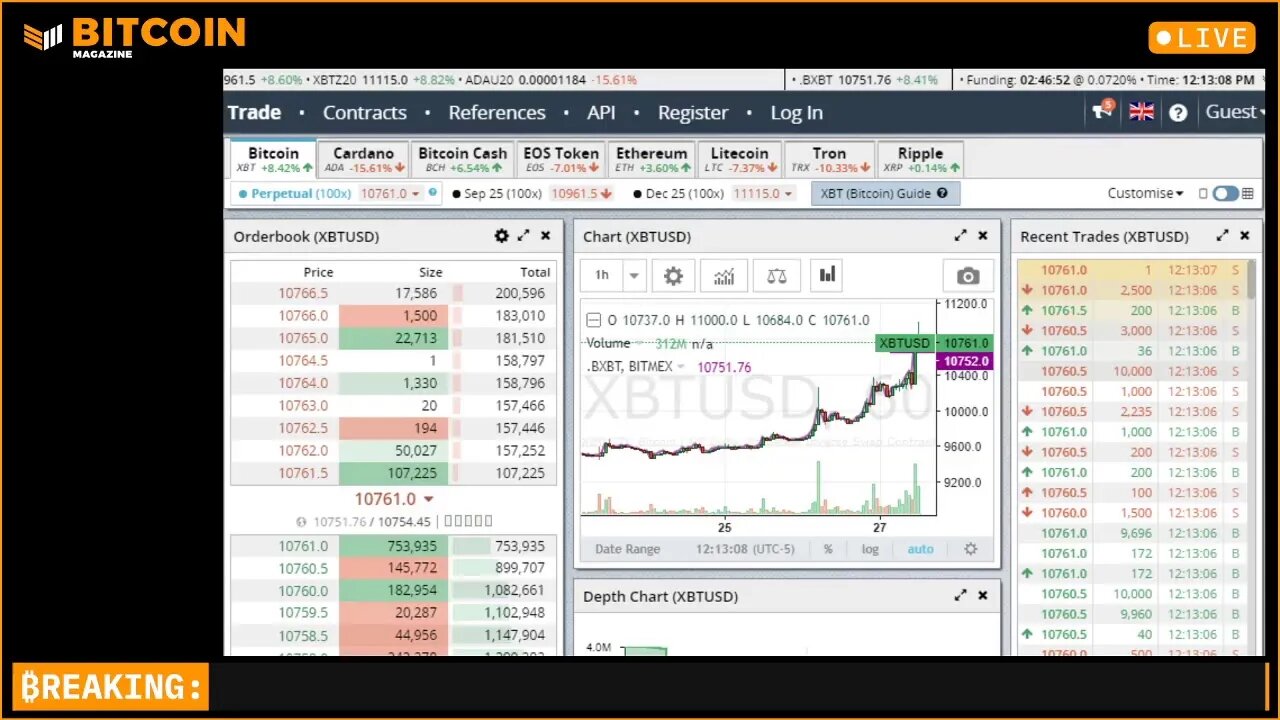Expand the Chart panel to fullscreen
Screen dimensions: 1280x720
point(961,236)
